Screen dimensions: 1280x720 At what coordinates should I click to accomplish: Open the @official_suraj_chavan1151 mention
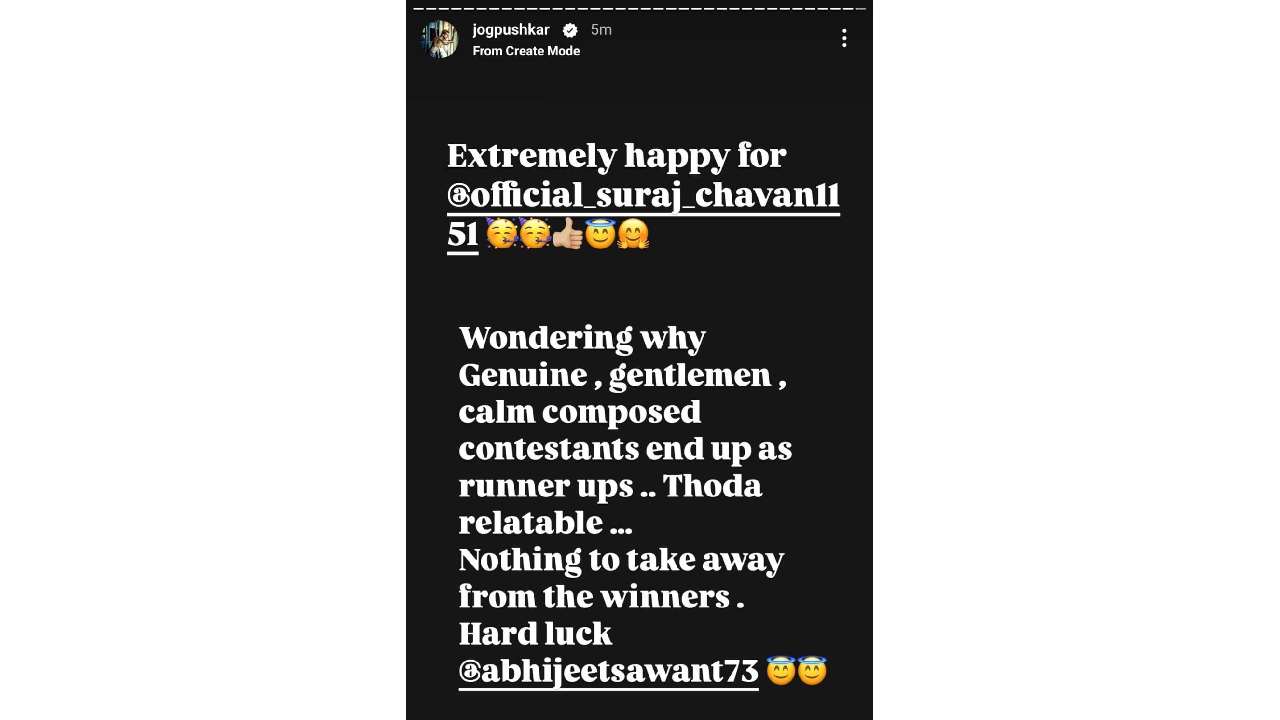[643, 214]
